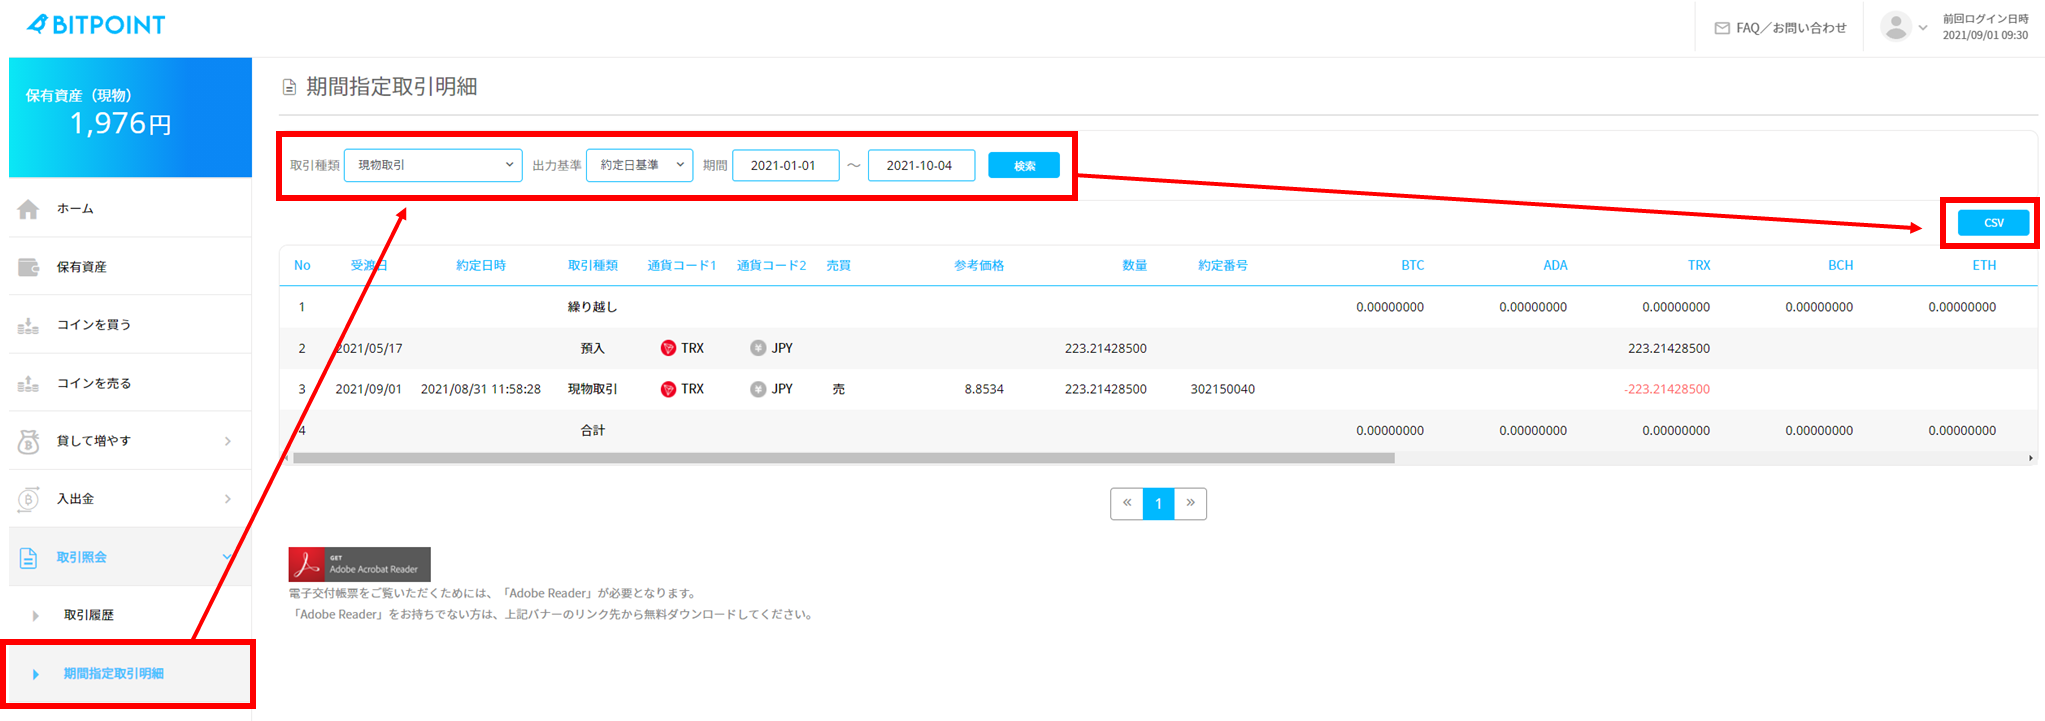Click the 預入 transaction type cell
This screenshot has width=2045, height=721.
593,348
